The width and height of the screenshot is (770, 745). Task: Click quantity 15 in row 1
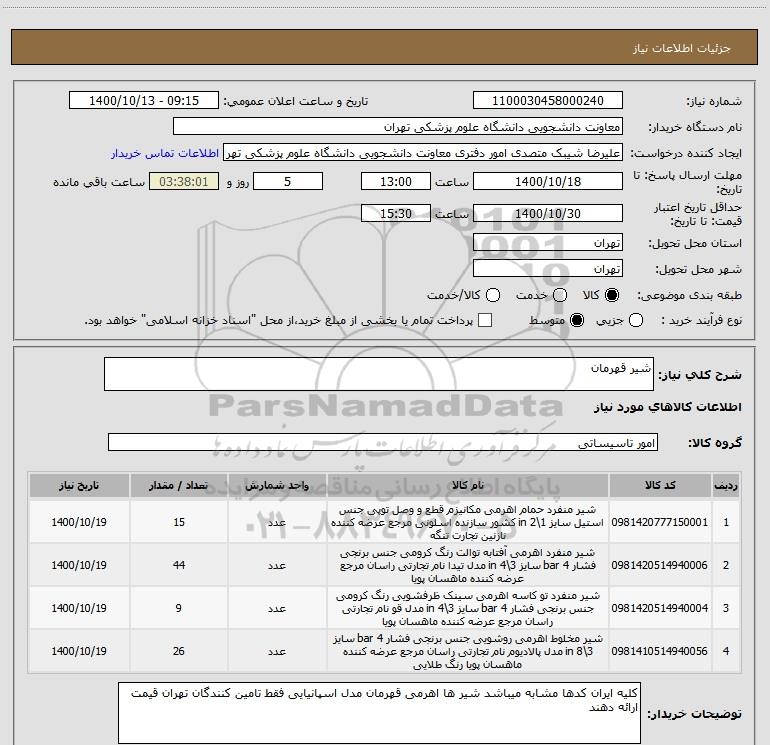coord(179,523)
